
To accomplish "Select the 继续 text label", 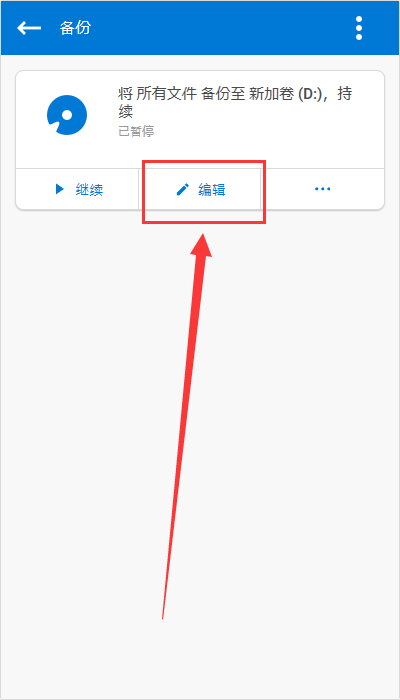I will [89, 190].
